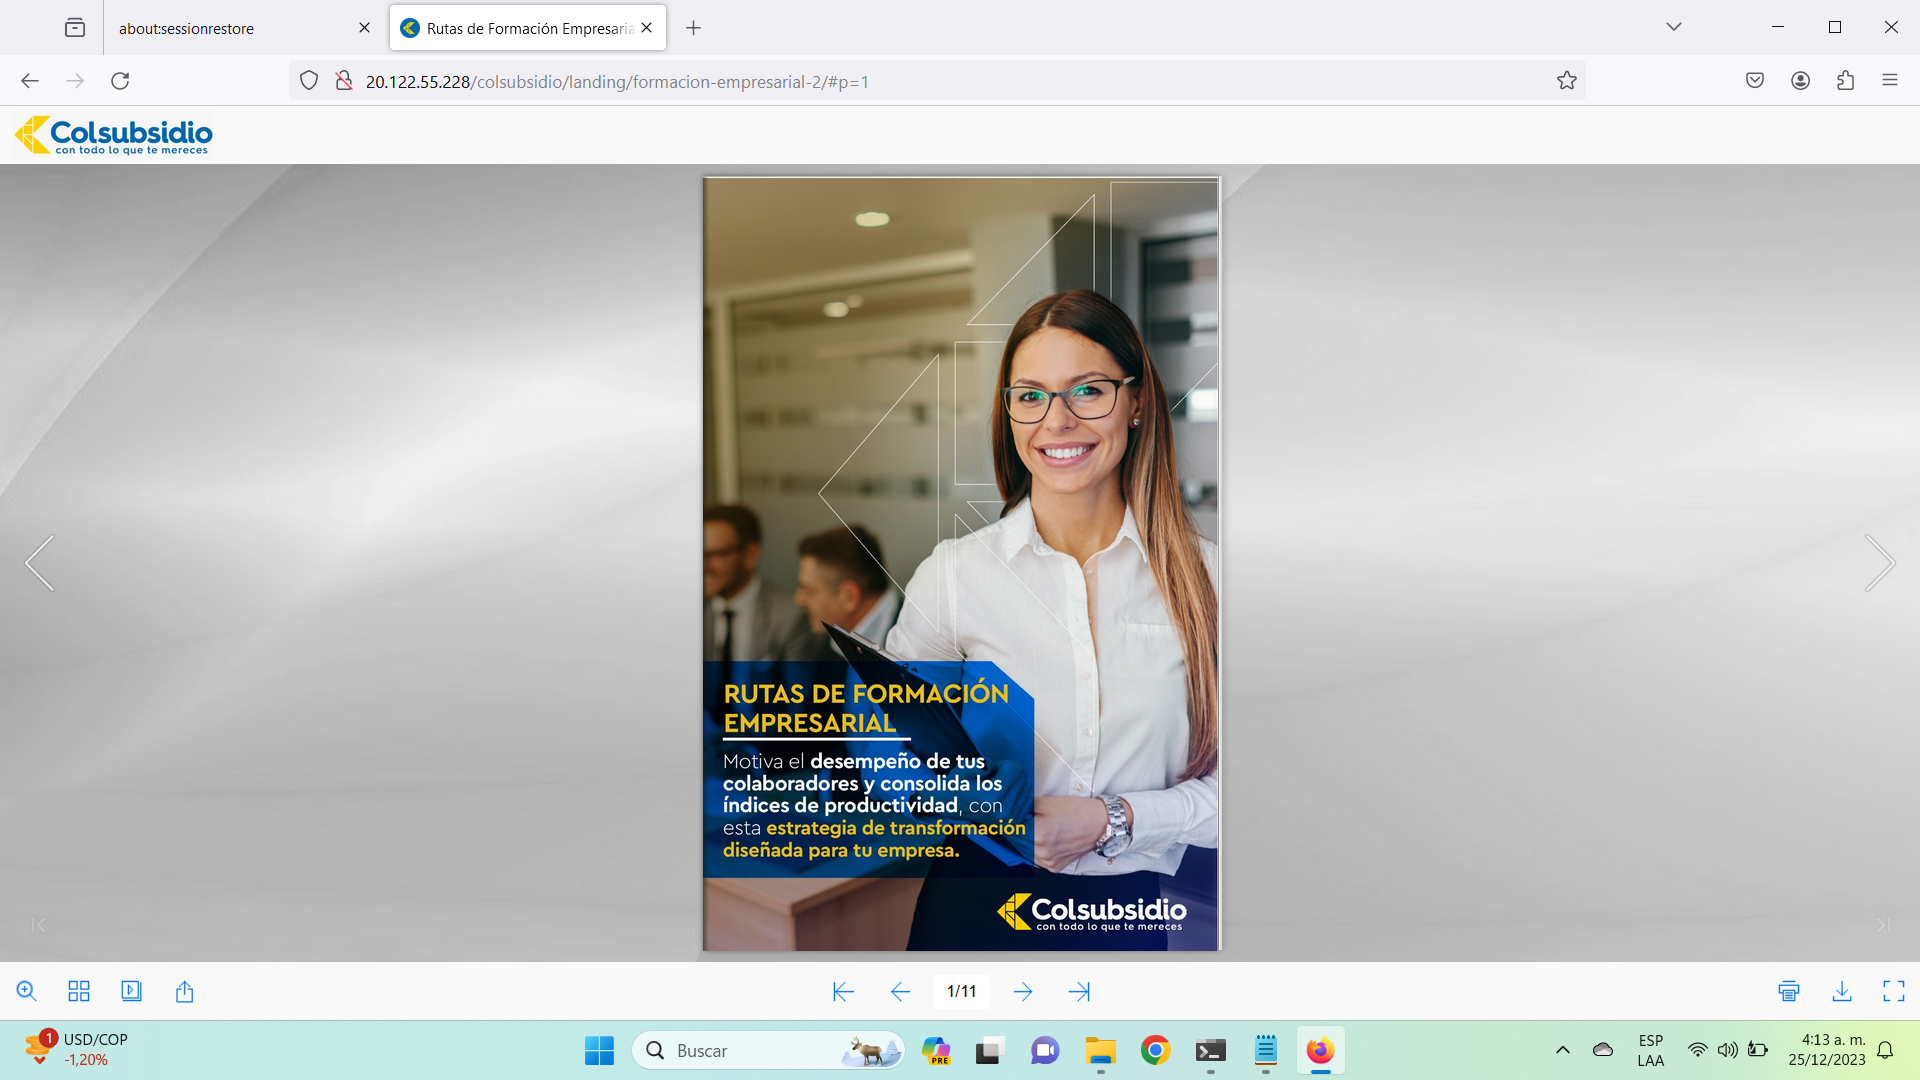Open Firefox View recent browsing icon
The image size is (1920, 1080).
75,28
